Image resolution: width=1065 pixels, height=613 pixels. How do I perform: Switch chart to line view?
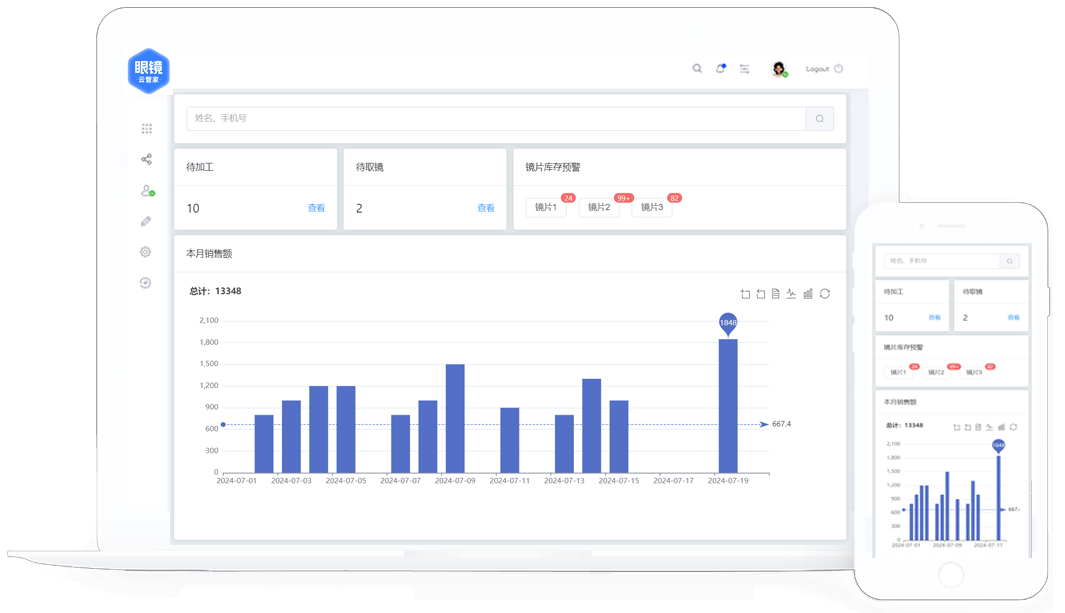coord(791,294)
